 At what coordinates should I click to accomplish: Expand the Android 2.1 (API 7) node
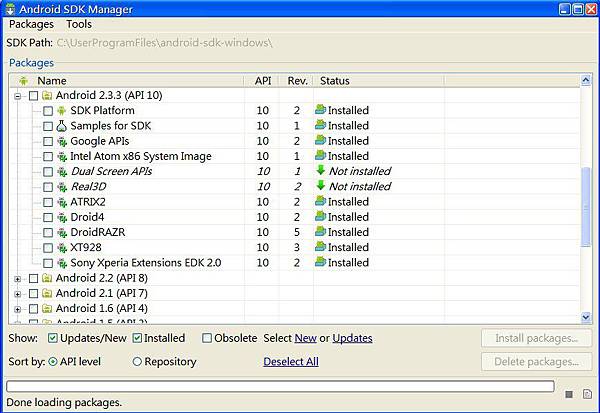[18, 294]
